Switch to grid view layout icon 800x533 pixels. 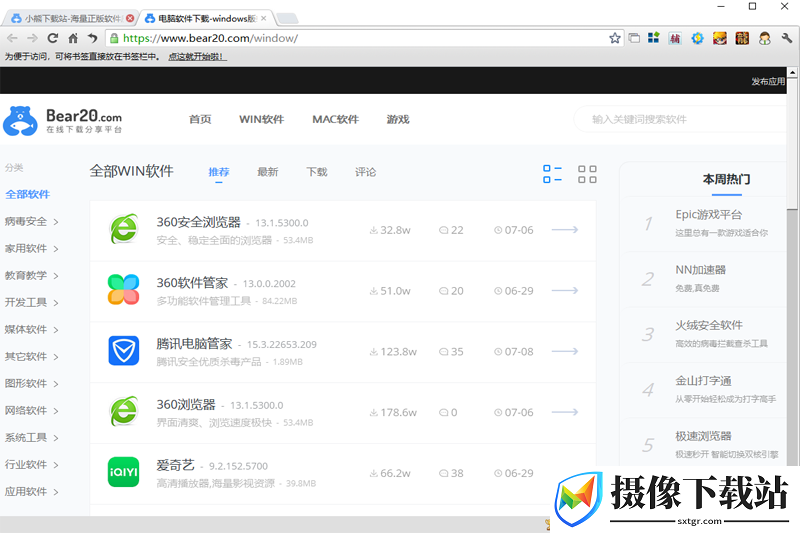click(x=587, y=174)
